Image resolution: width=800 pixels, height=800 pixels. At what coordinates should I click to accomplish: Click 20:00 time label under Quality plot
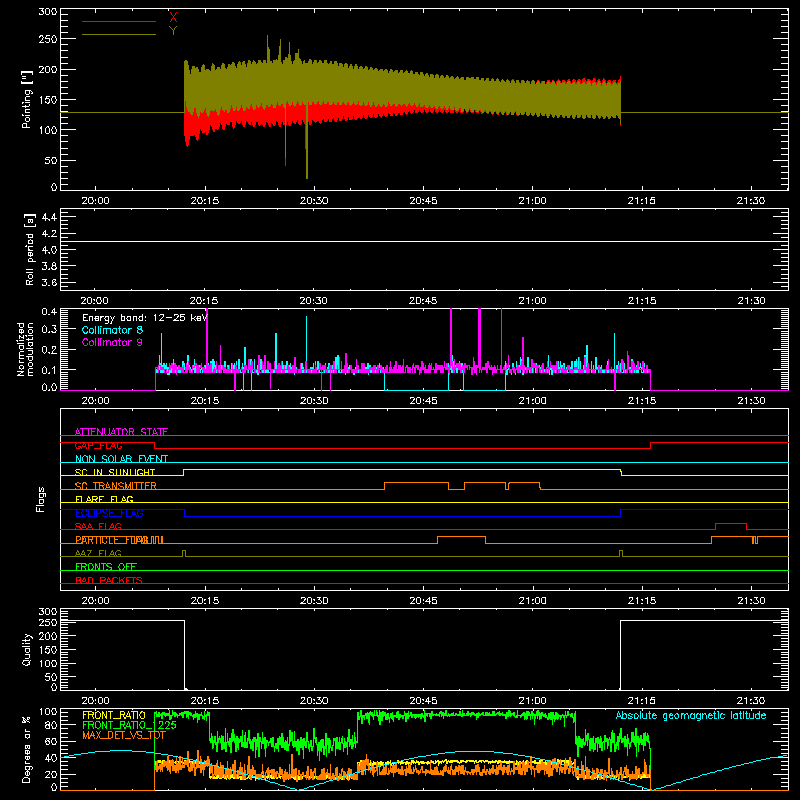click(95, 701)
